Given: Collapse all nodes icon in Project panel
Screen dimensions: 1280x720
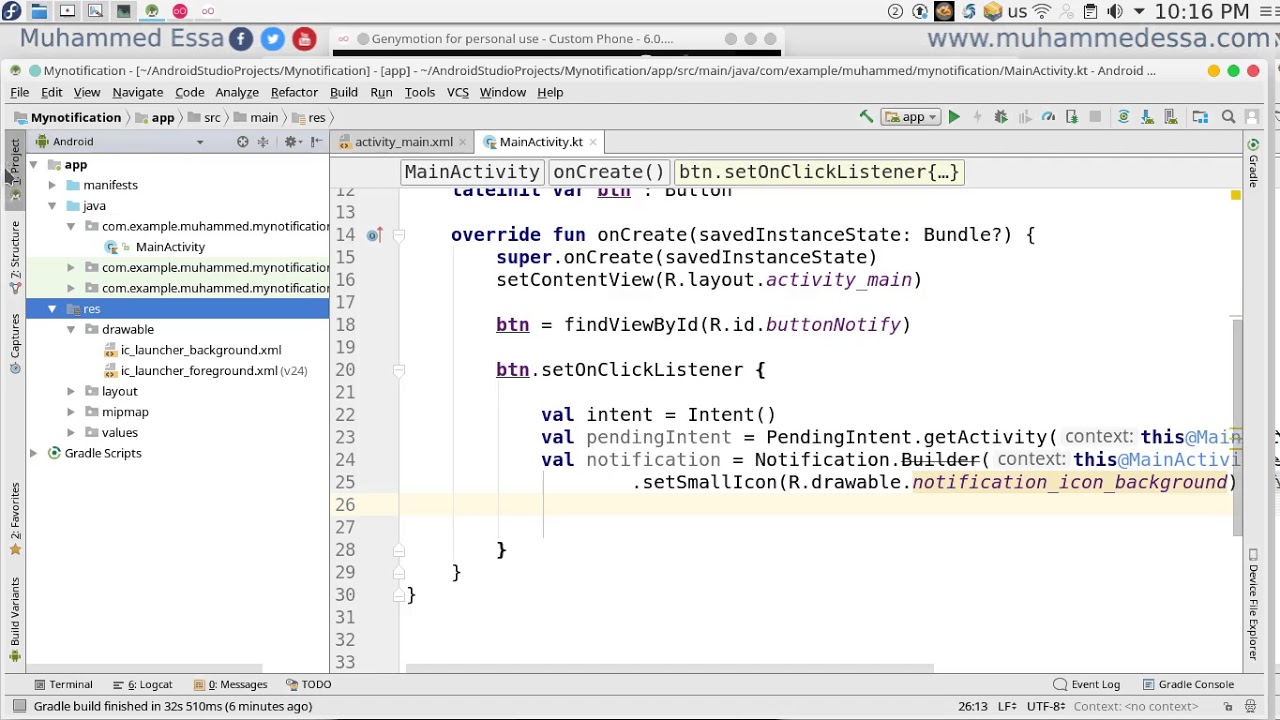Looking at the screenshot, I should (x=263, y=142).
